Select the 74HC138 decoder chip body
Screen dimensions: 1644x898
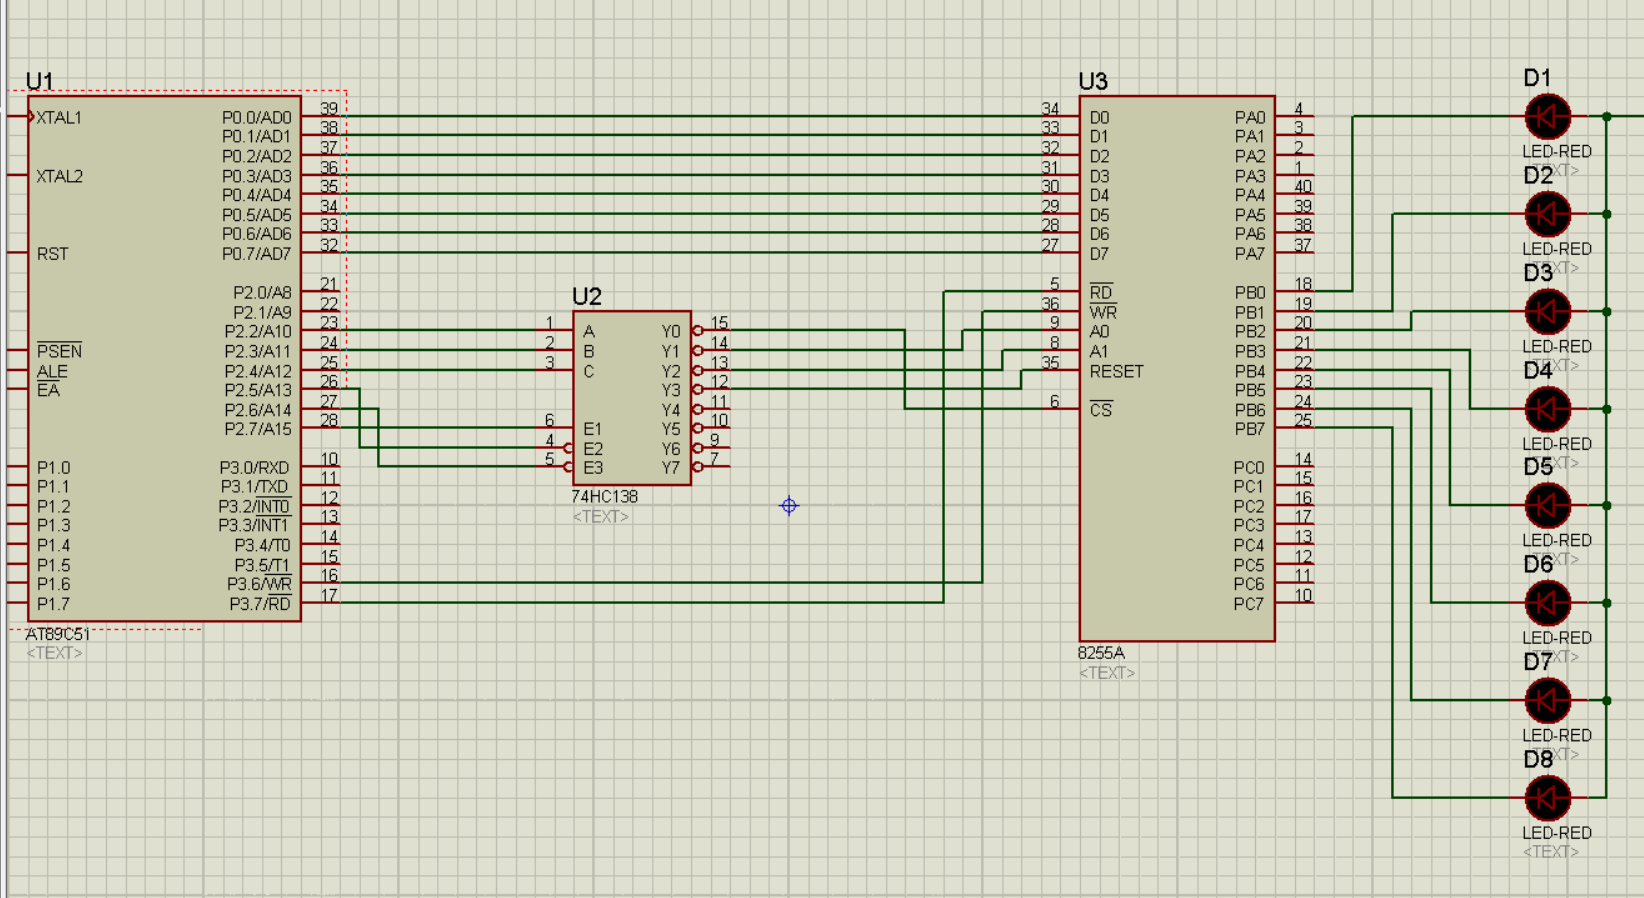pos(632,398)
